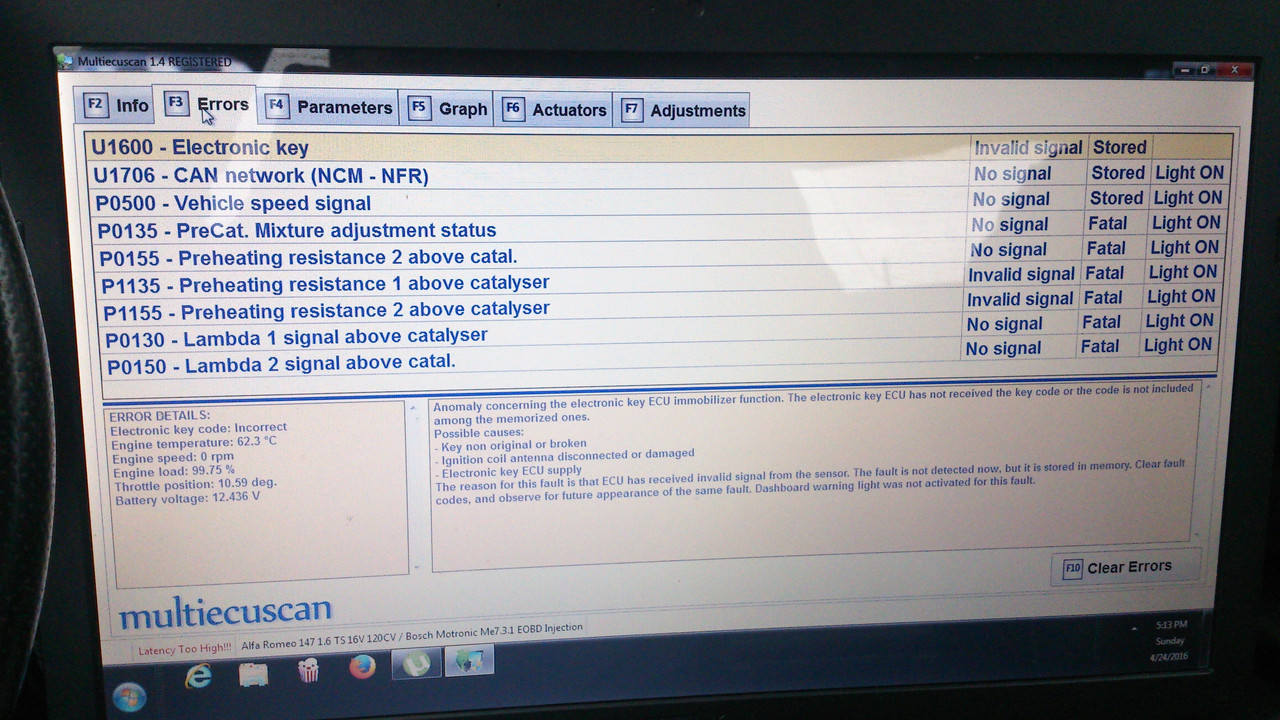Image resolution: width=1280 pixels, height=720 pixels.
Task: Select P1155 Preheating resistance 2 above catalyser
Action: [x=659, y=305]
